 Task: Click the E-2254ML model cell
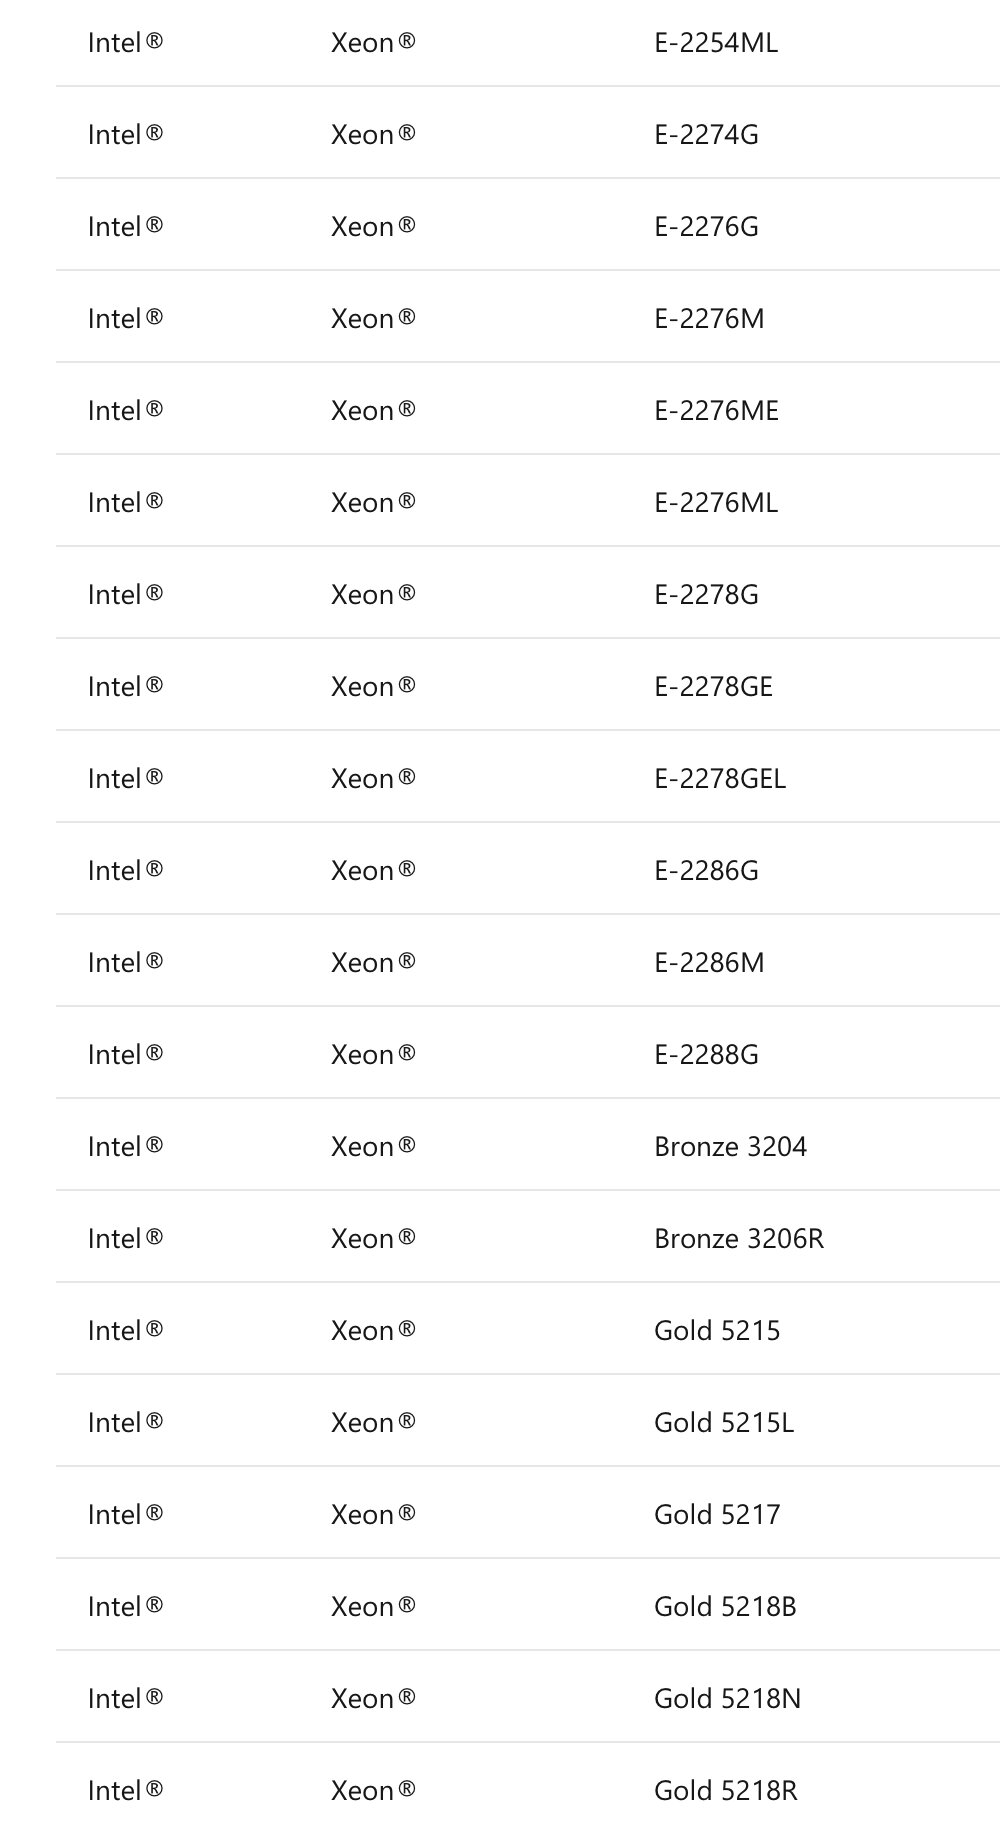pyautogui.click(x=715, y=43)
